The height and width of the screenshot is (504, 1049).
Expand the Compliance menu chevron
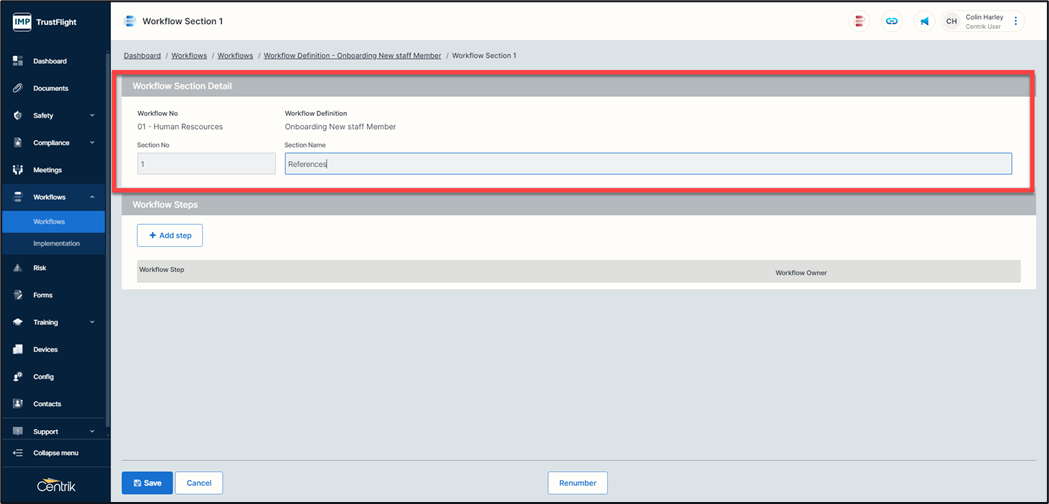point(92,143)
